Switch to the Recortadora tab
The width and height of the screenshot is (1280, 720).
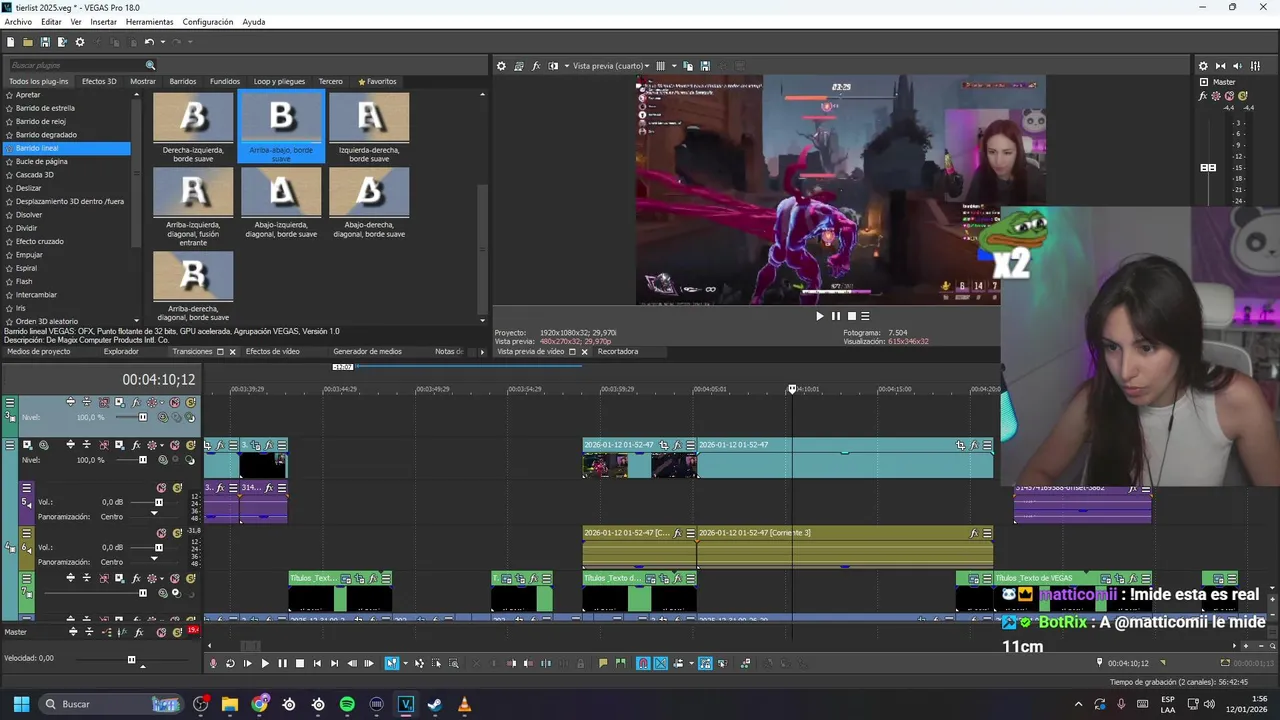click(x=617, y=351)
